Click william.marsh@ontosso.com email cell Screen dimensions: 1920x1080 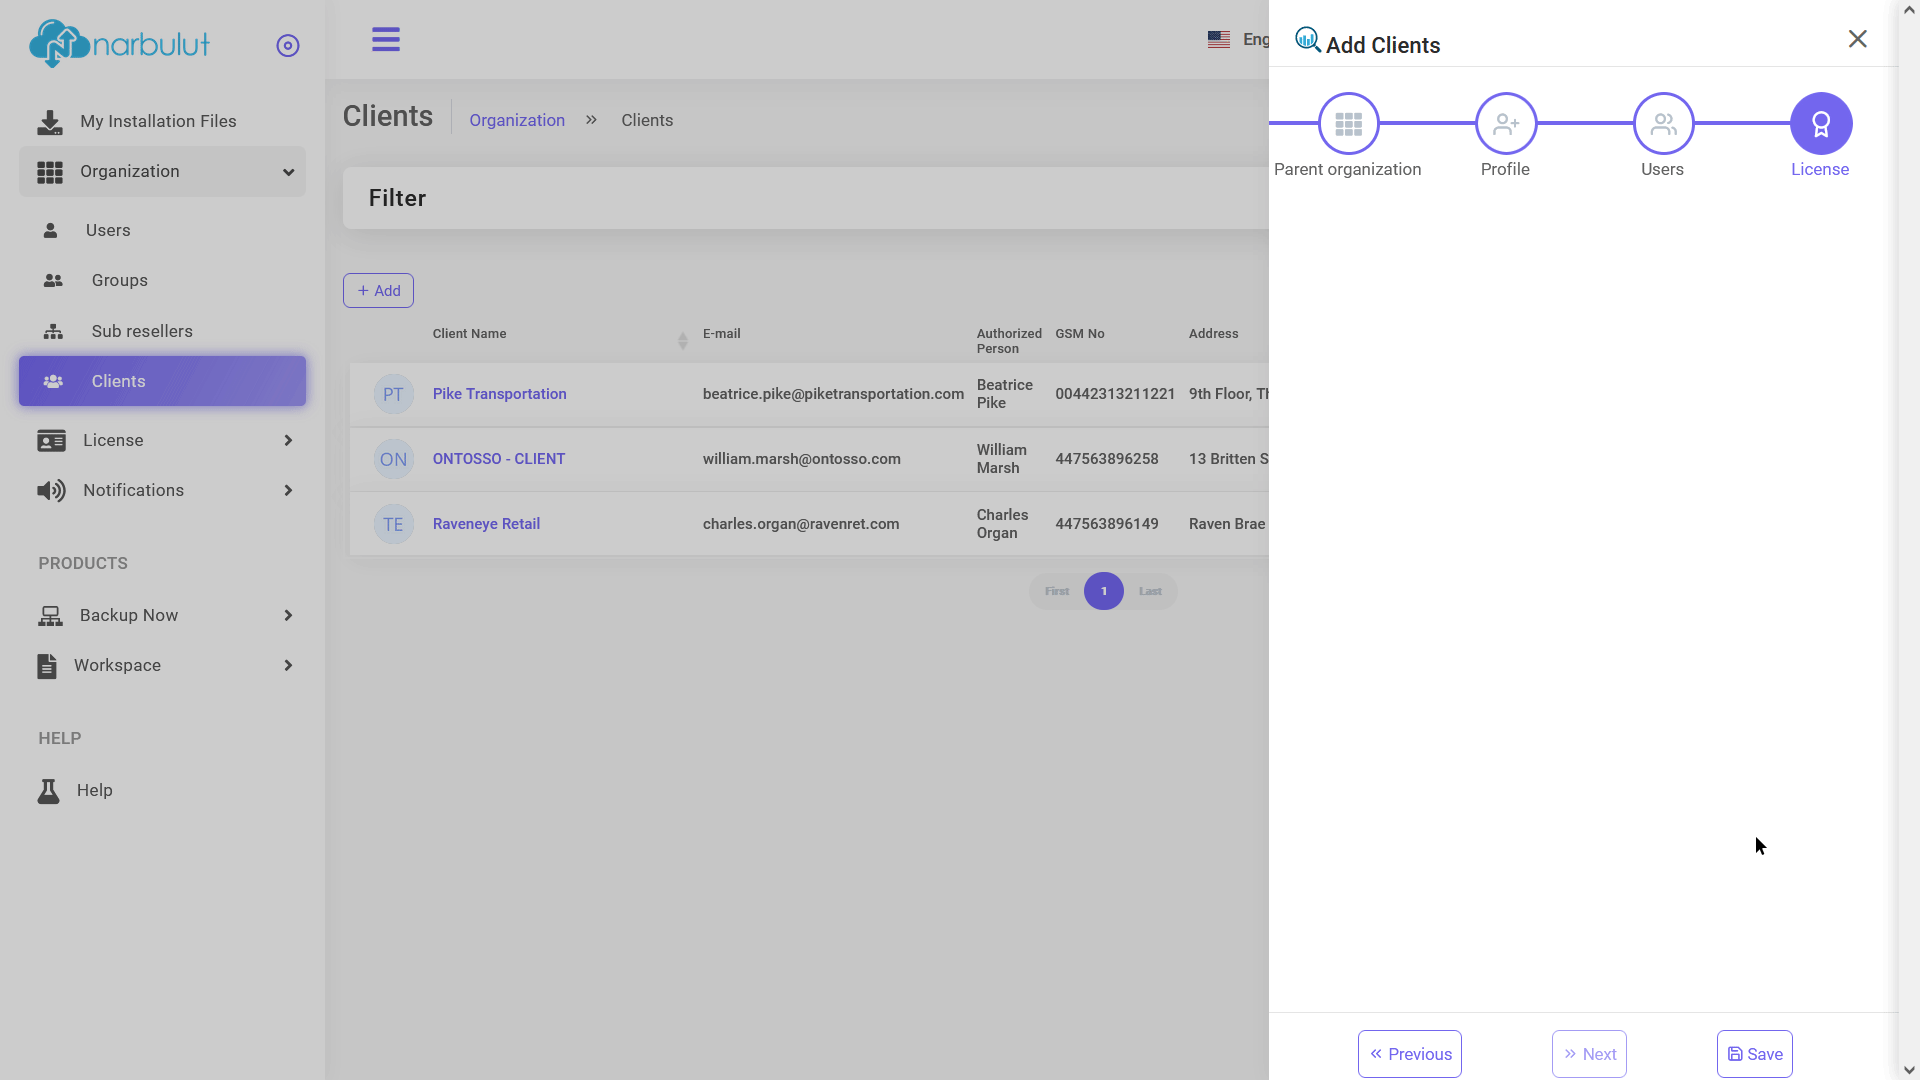click(x=802, y=459)
